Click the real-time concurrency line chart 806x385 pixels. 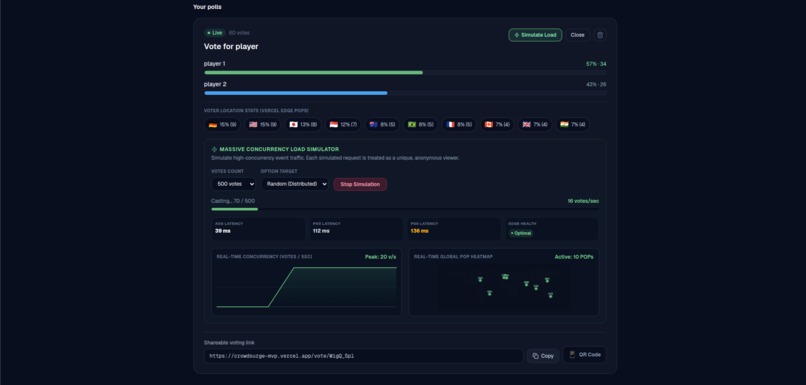point(306,287)
